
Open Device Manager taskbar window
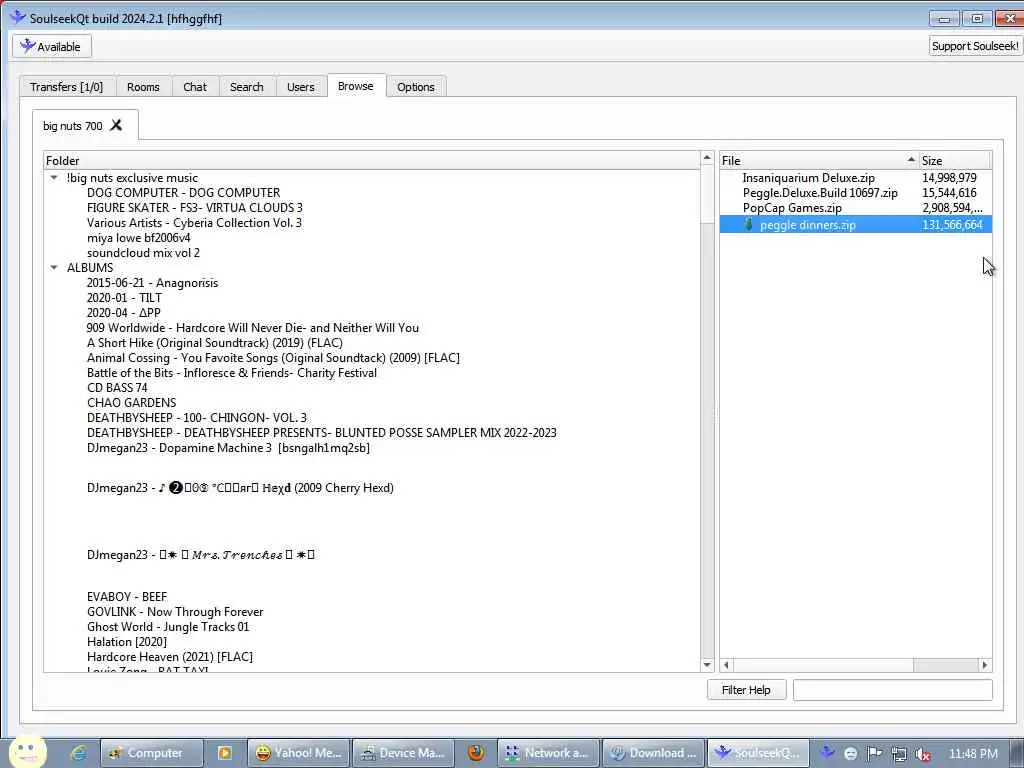(404, 753)
